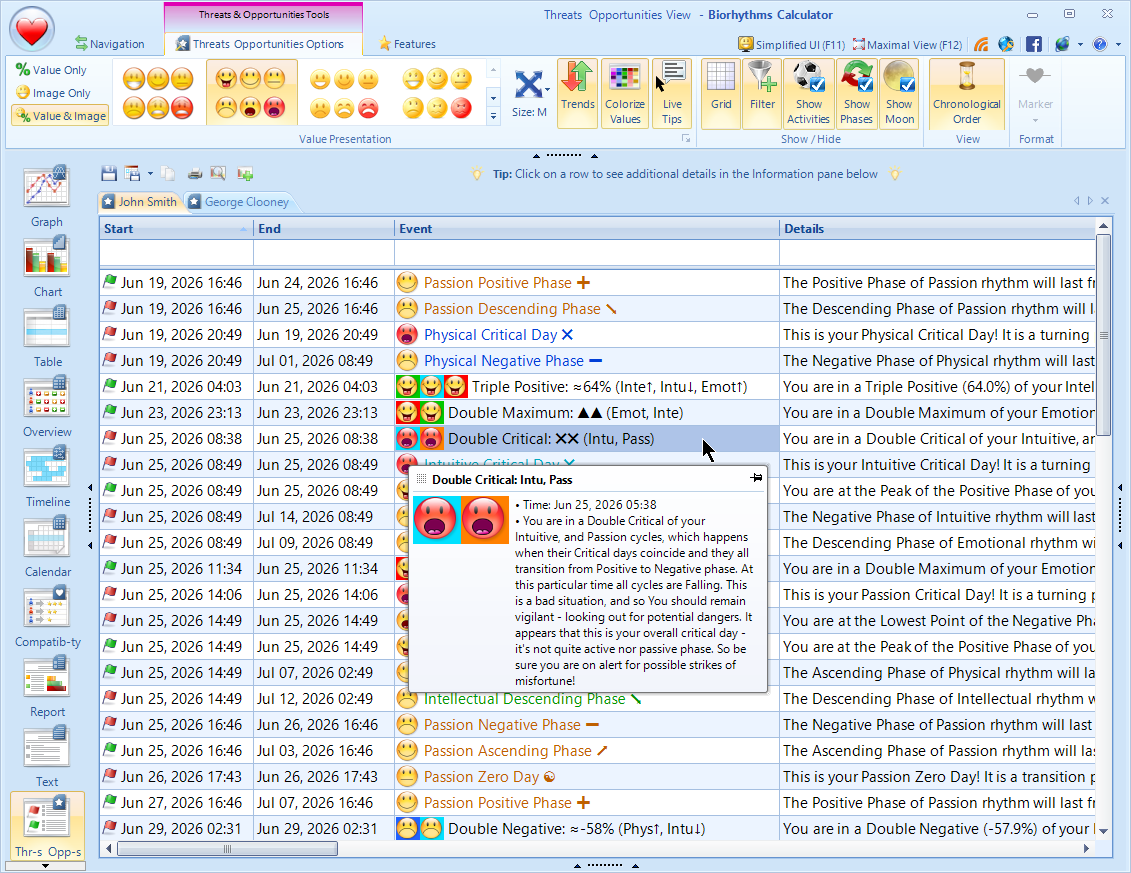Open the Filter tool

(762, 93)
